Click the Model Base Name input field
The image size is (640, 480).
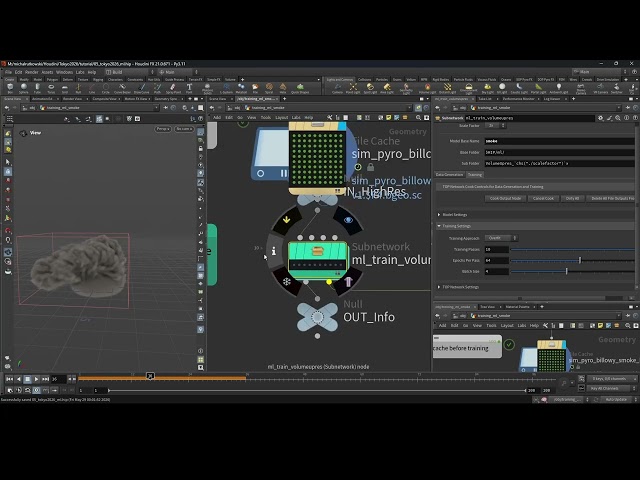(559, 141)
